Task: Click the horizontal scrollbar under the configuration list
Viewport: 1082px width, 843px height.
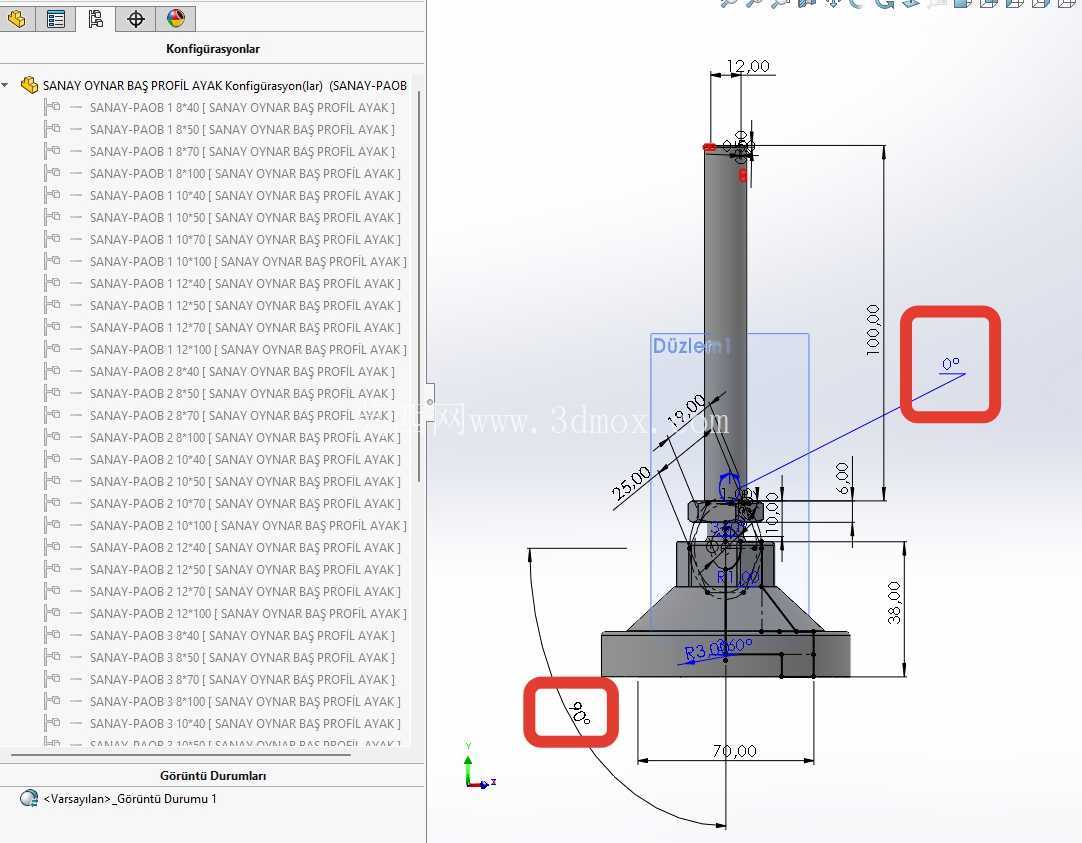Action: 181,755
